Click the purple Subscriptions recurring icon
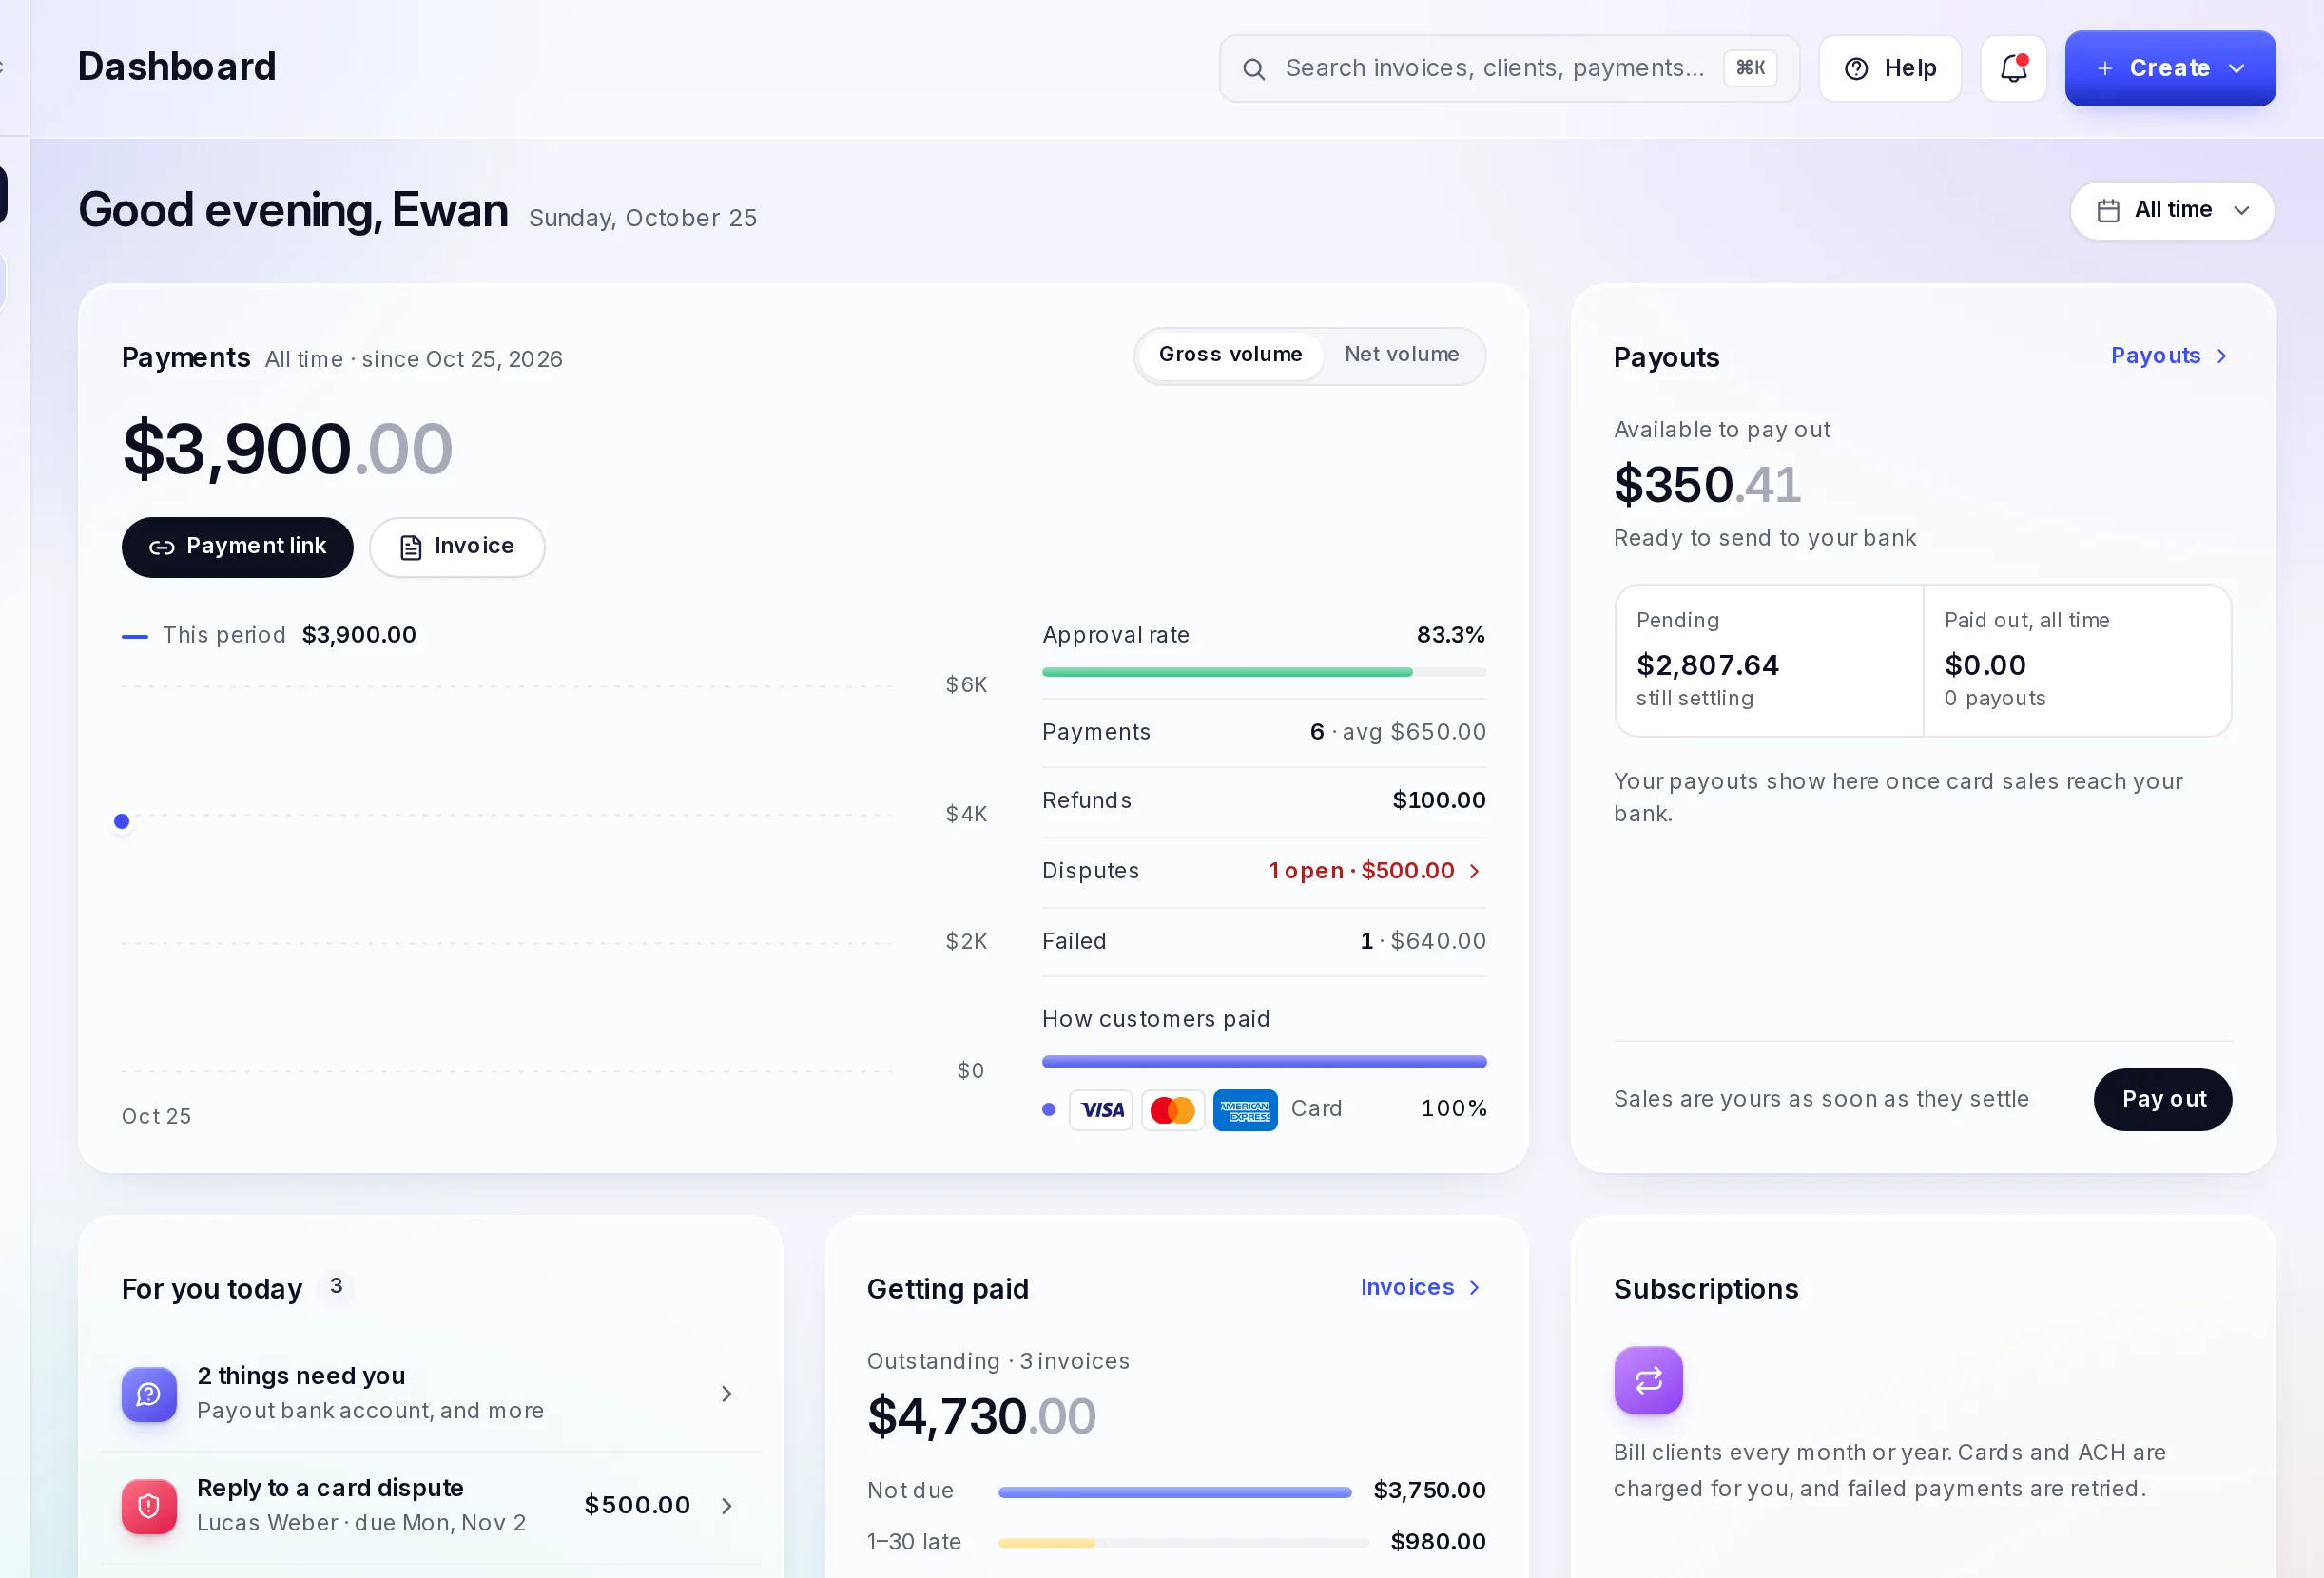Image resolution: width=2324 pixels, height=1578 pixels. 1647,1380
